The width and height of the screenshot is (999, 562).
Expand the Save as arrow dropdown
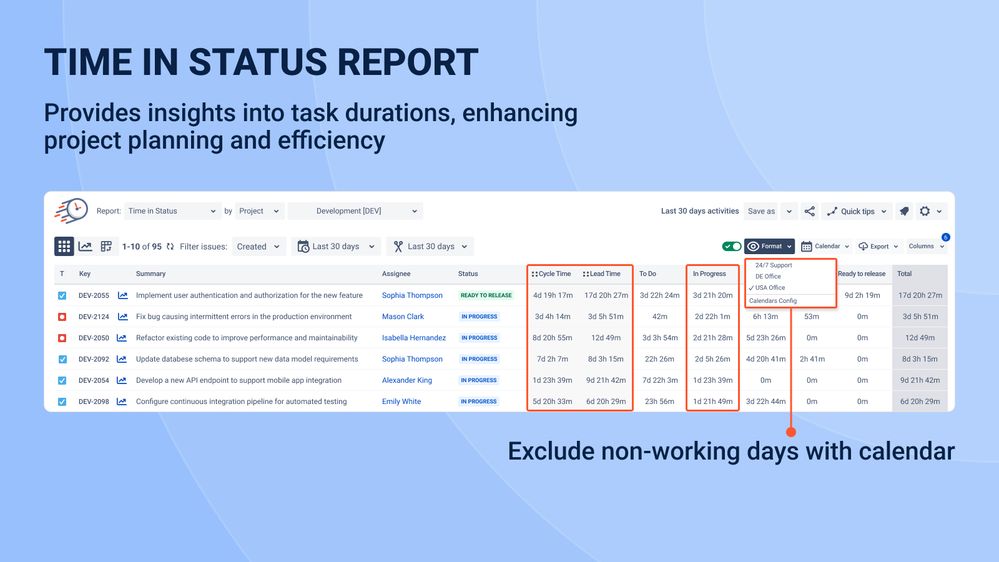tap(789, 211)
